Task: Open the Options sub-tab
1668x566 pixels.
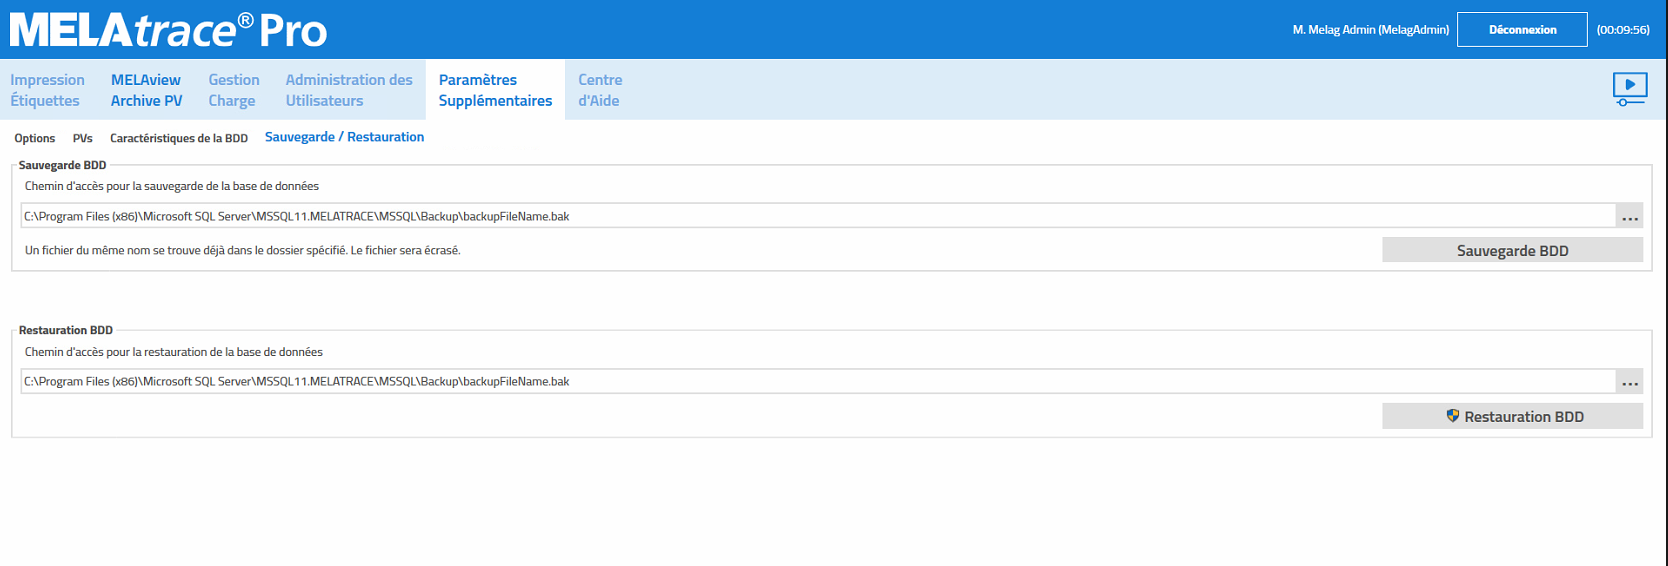Action: coord(35,138)
